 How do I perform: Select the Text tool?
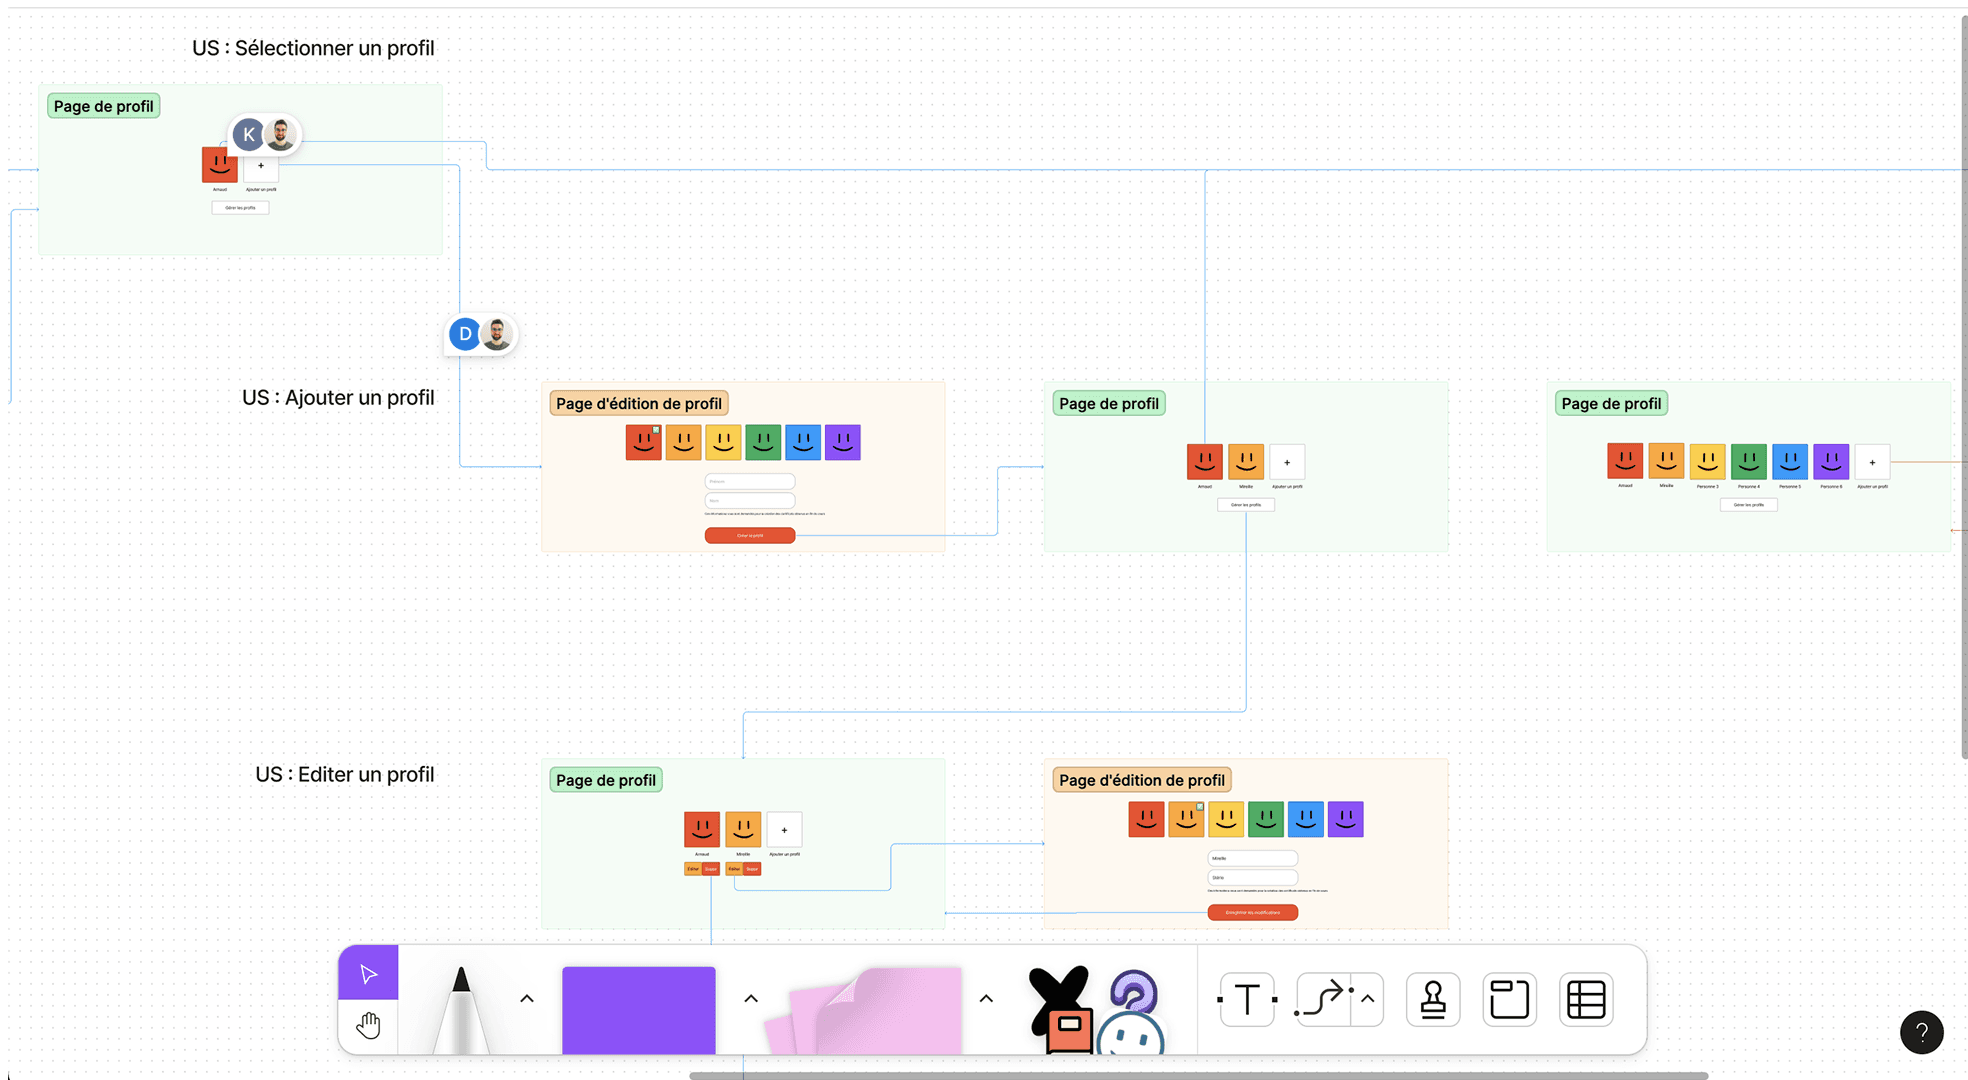1247,999
